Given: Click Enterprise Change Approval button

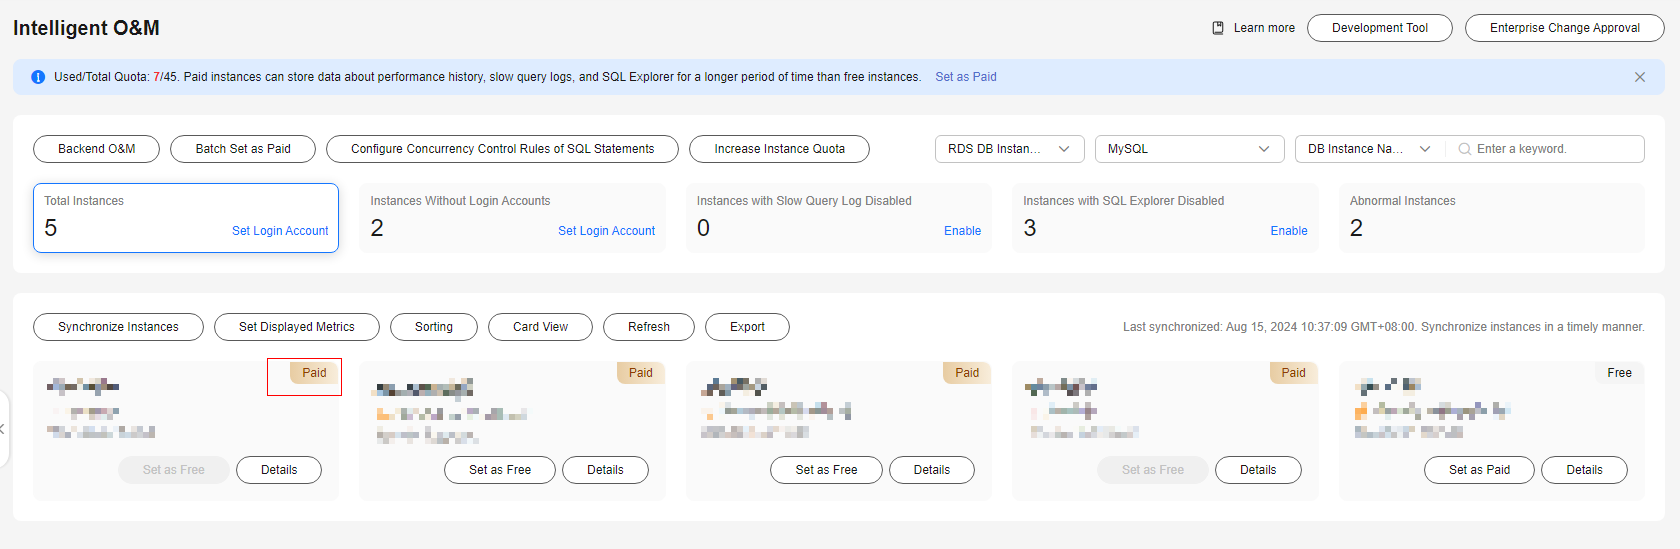Looking at the screenshot, I should coord(1564,28).
